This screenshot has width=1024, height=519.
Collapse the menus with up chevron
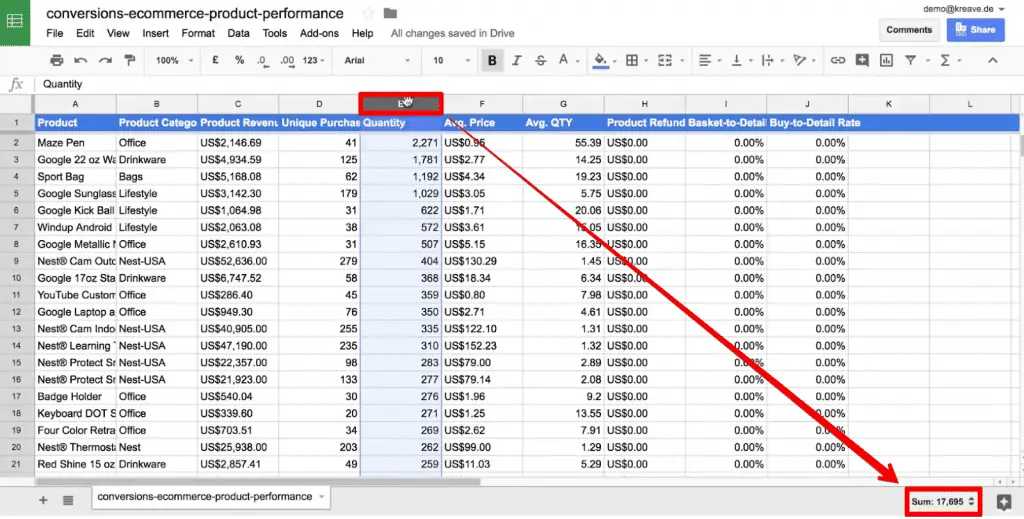click(x=993, y=60)
